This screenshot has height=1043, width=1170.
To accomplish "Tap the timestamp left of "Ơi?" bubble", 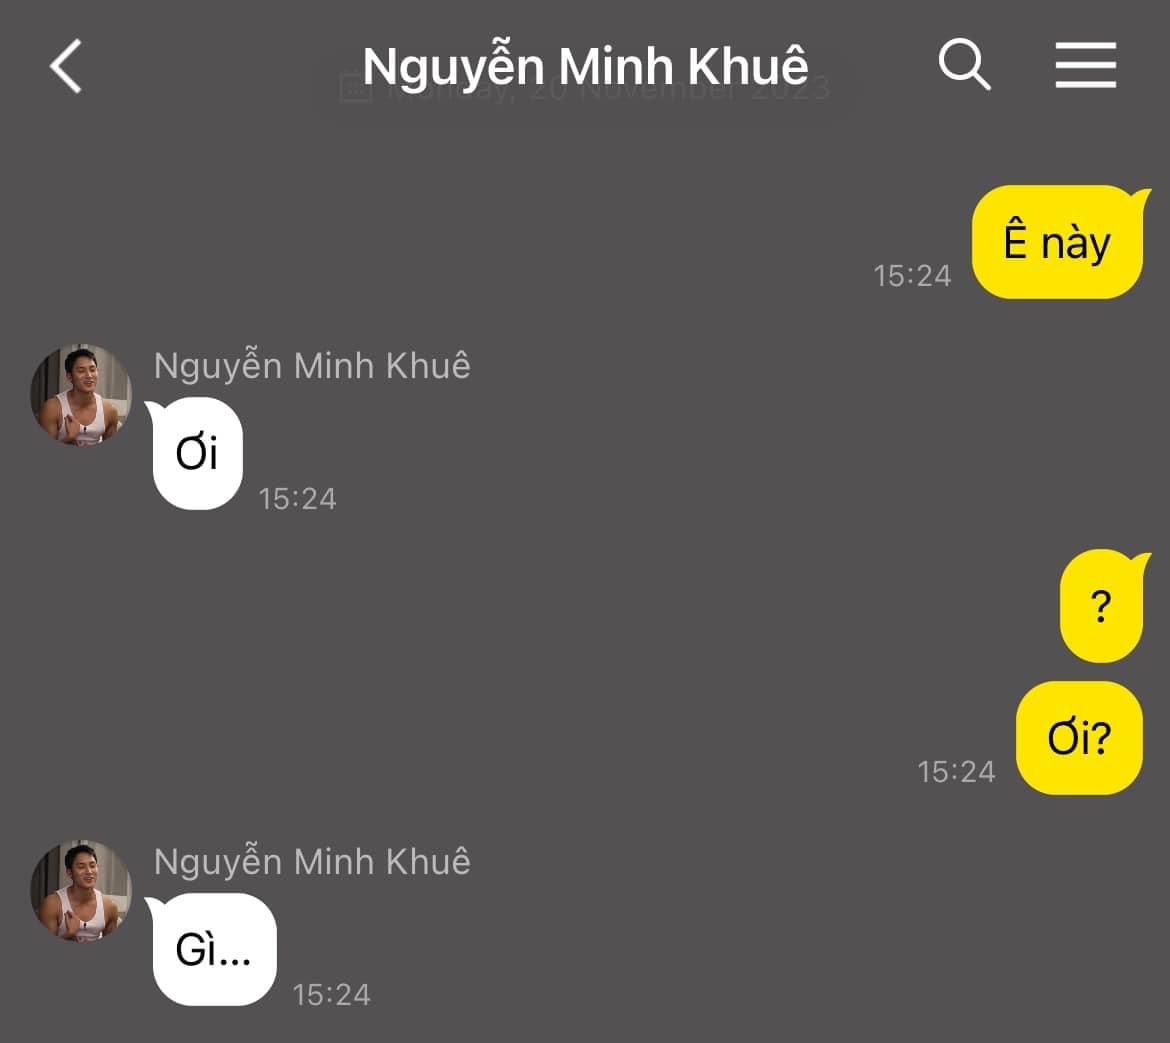I will coord(956,771).
